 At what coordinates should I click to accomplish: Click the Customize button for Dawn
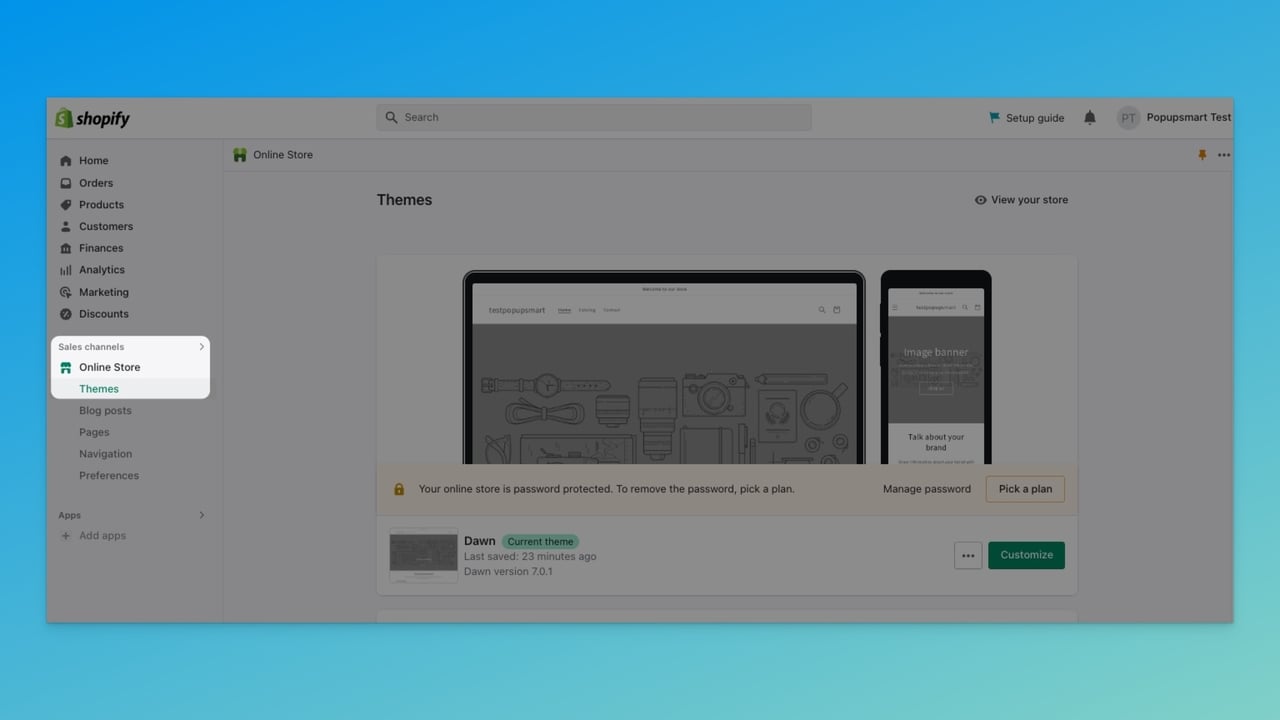tap(1026, 555)
